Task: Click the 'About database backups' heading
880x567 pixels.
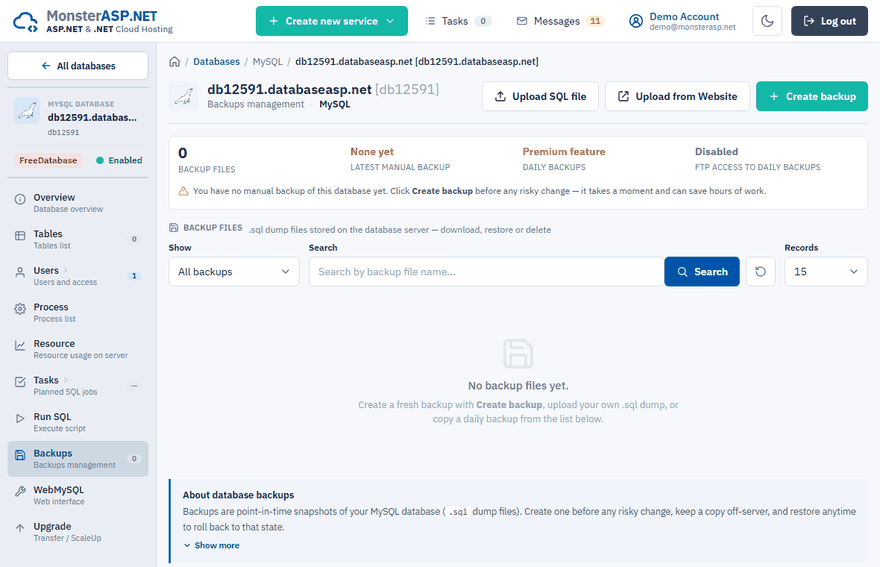Action: pos(238,495)
